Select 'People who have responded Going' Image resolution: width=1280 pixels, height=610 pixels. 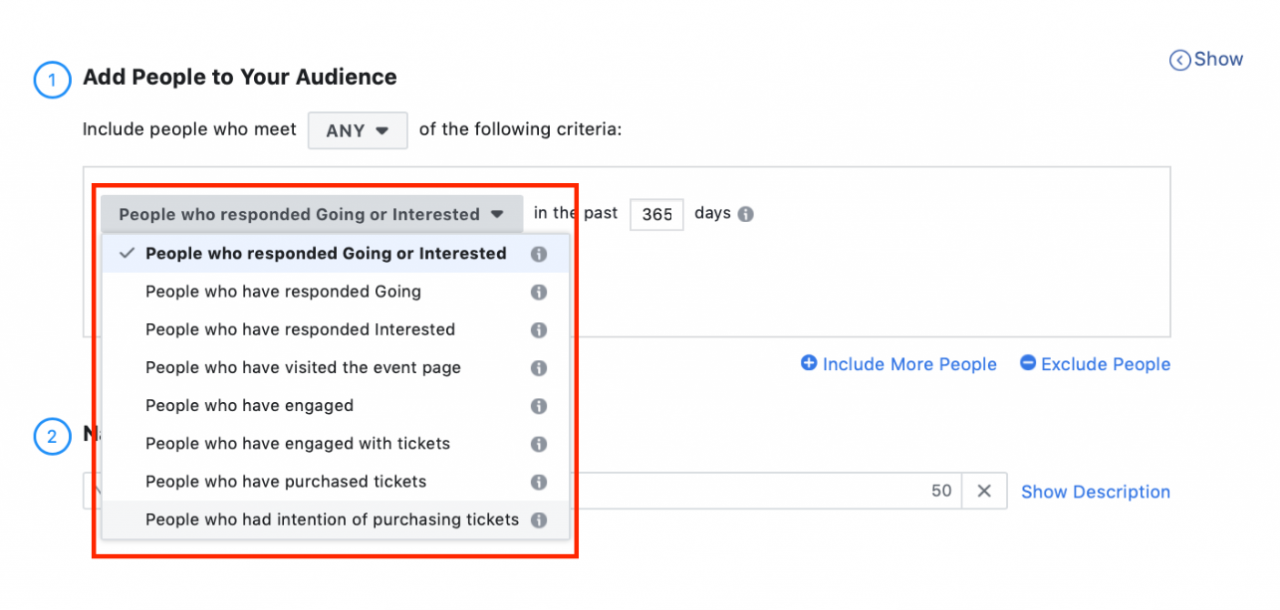point(283,292)
